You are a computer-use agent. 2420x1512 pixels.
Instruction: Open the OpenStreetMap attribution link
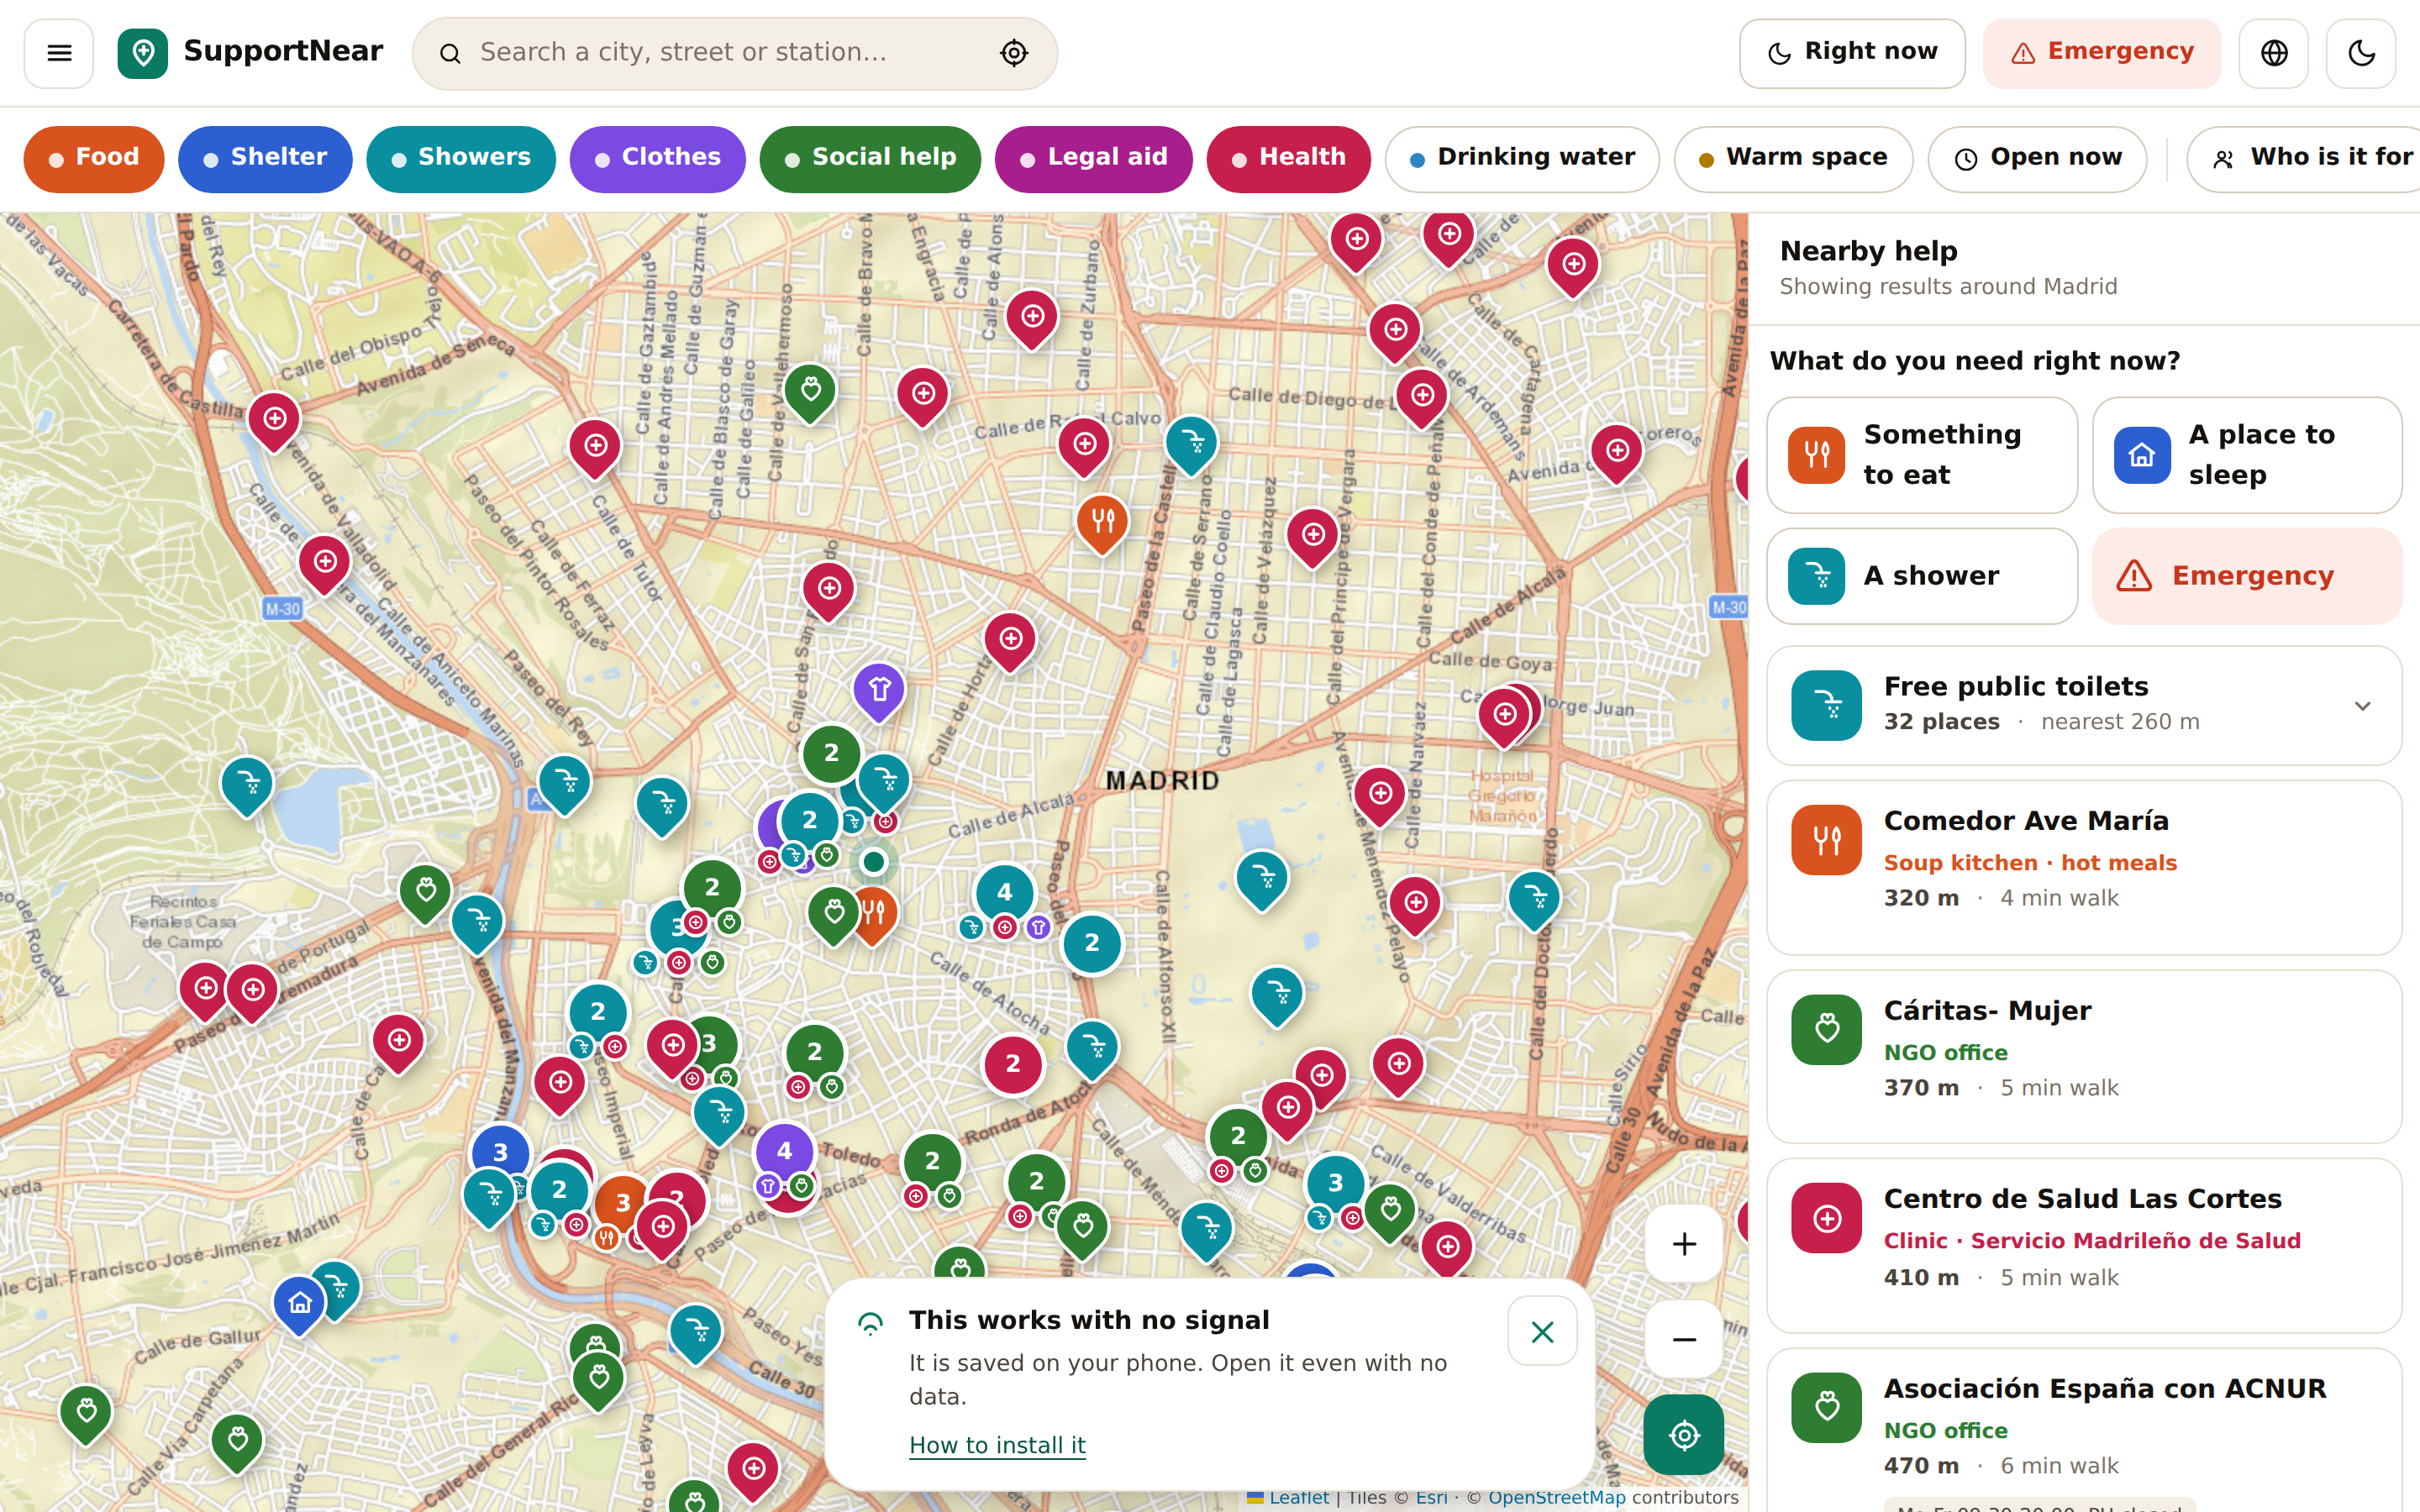(x=1556, y=1497)
